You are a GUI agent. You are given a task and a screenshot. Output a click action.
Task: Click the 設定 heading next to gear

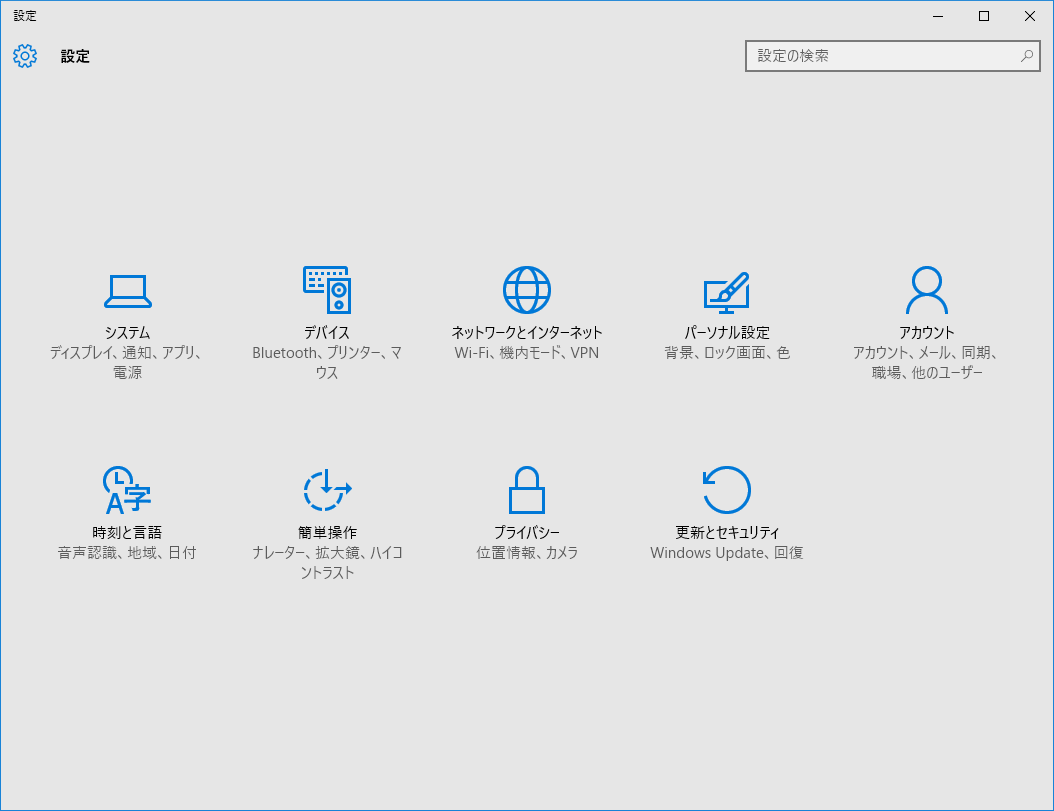[x=75, y=56]
